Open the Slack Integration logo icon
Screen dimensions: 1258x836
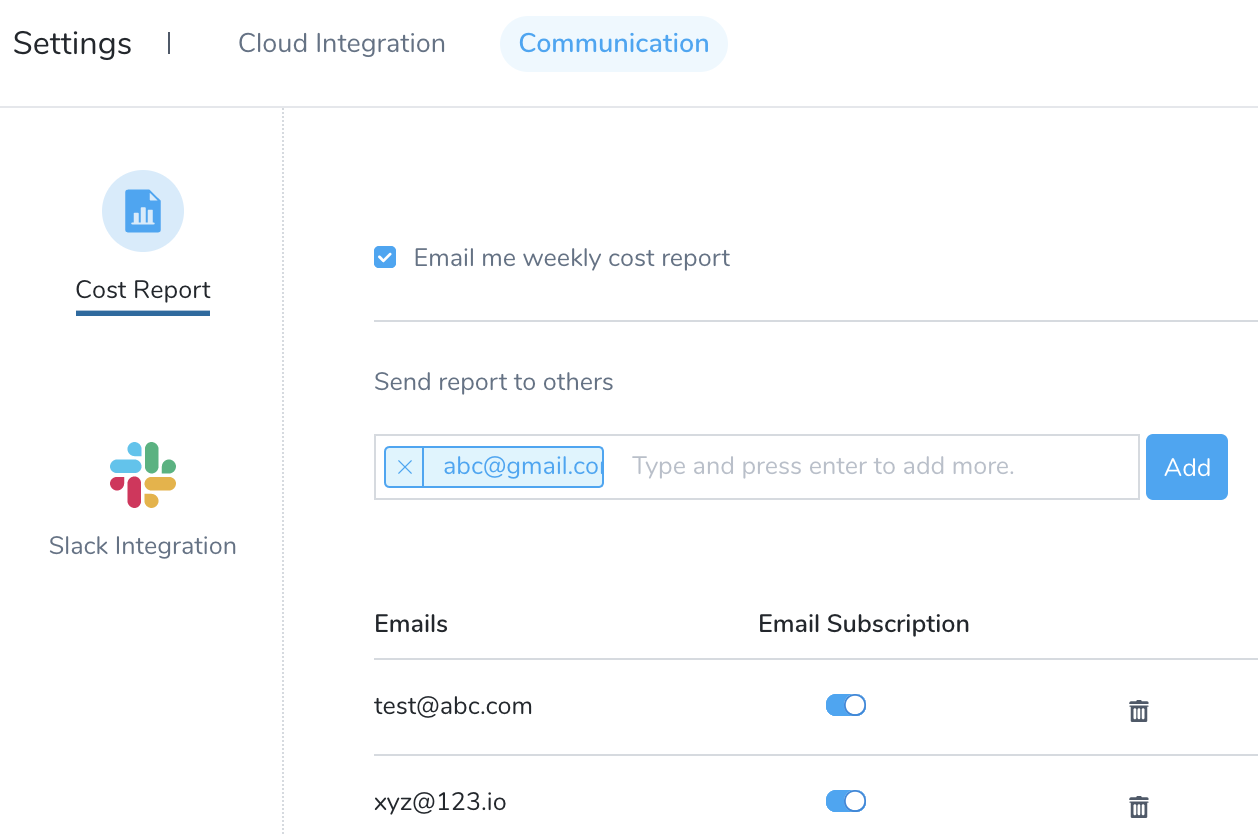[143, 475]
